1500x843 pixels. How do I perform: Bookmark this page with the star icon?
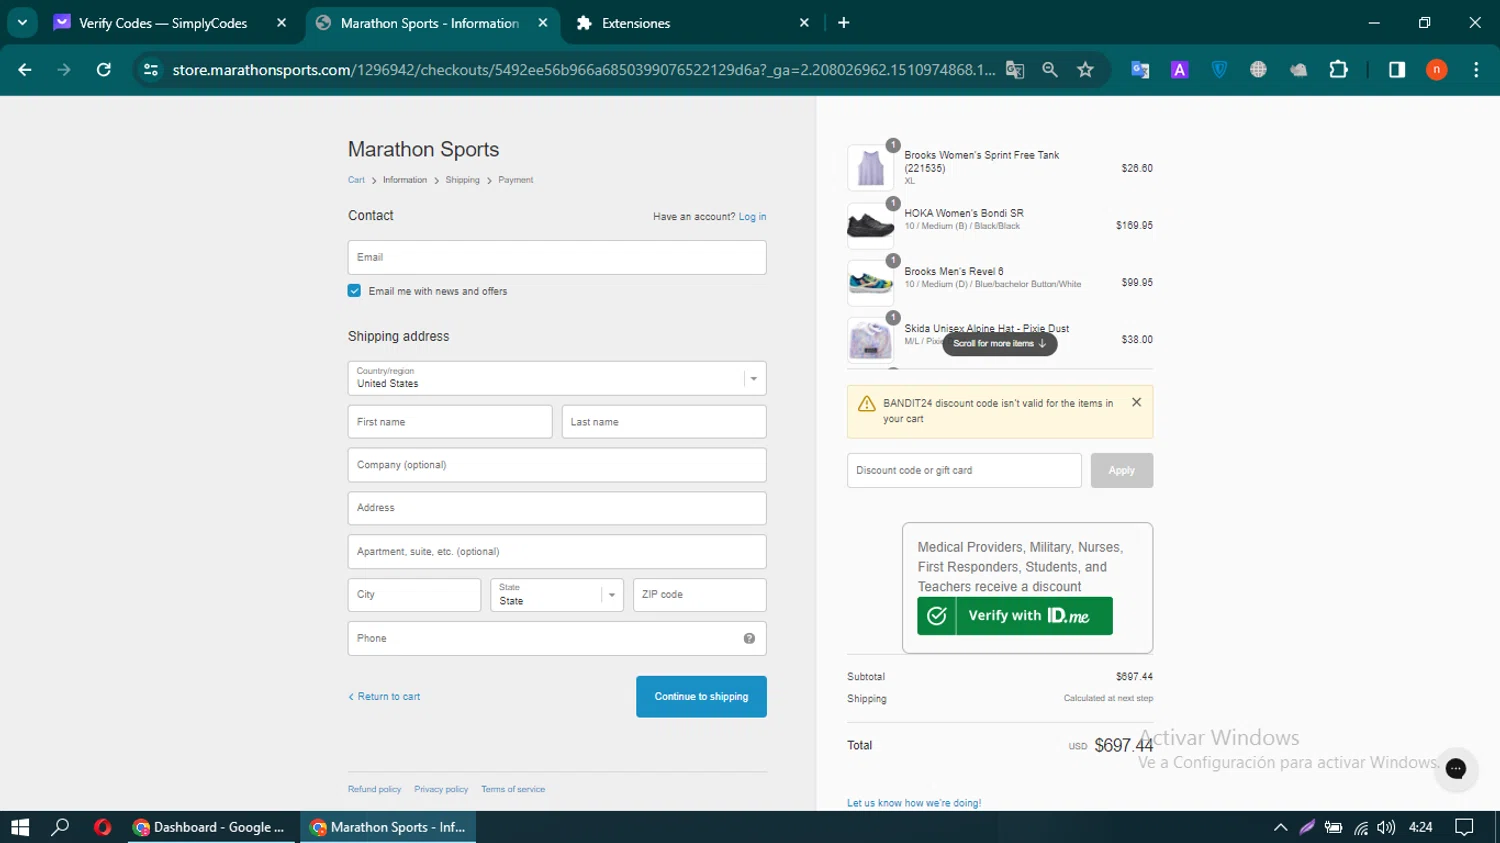[x=1086, y=70]
